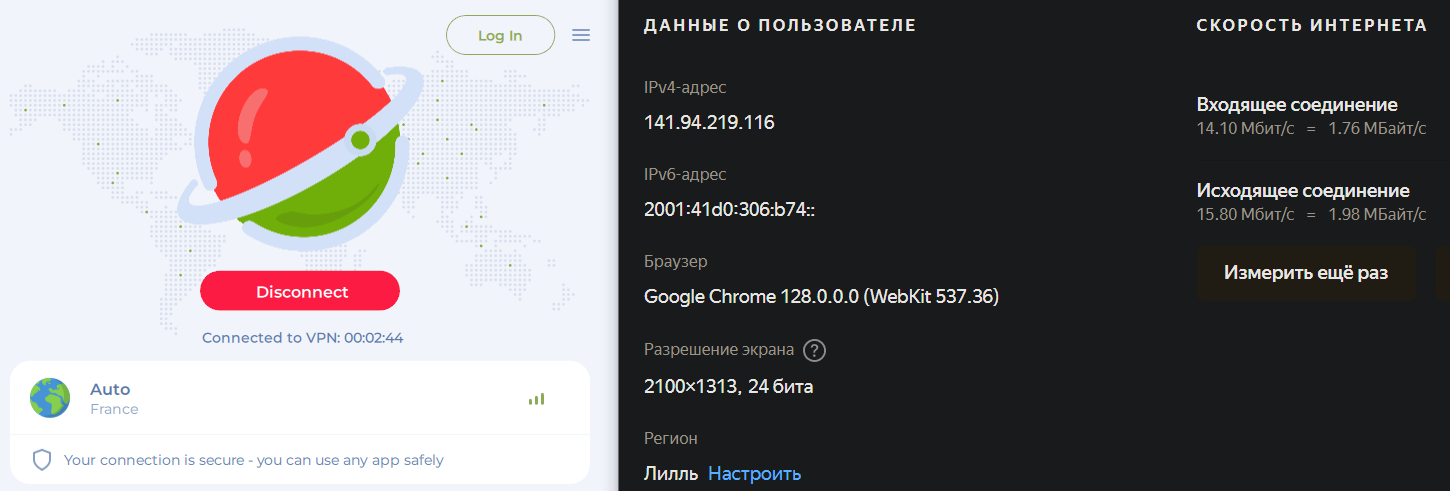Click the 15.80 Мбит/с outgoing speed value
Screen dimensions: 1450x491
(1246, 214)
